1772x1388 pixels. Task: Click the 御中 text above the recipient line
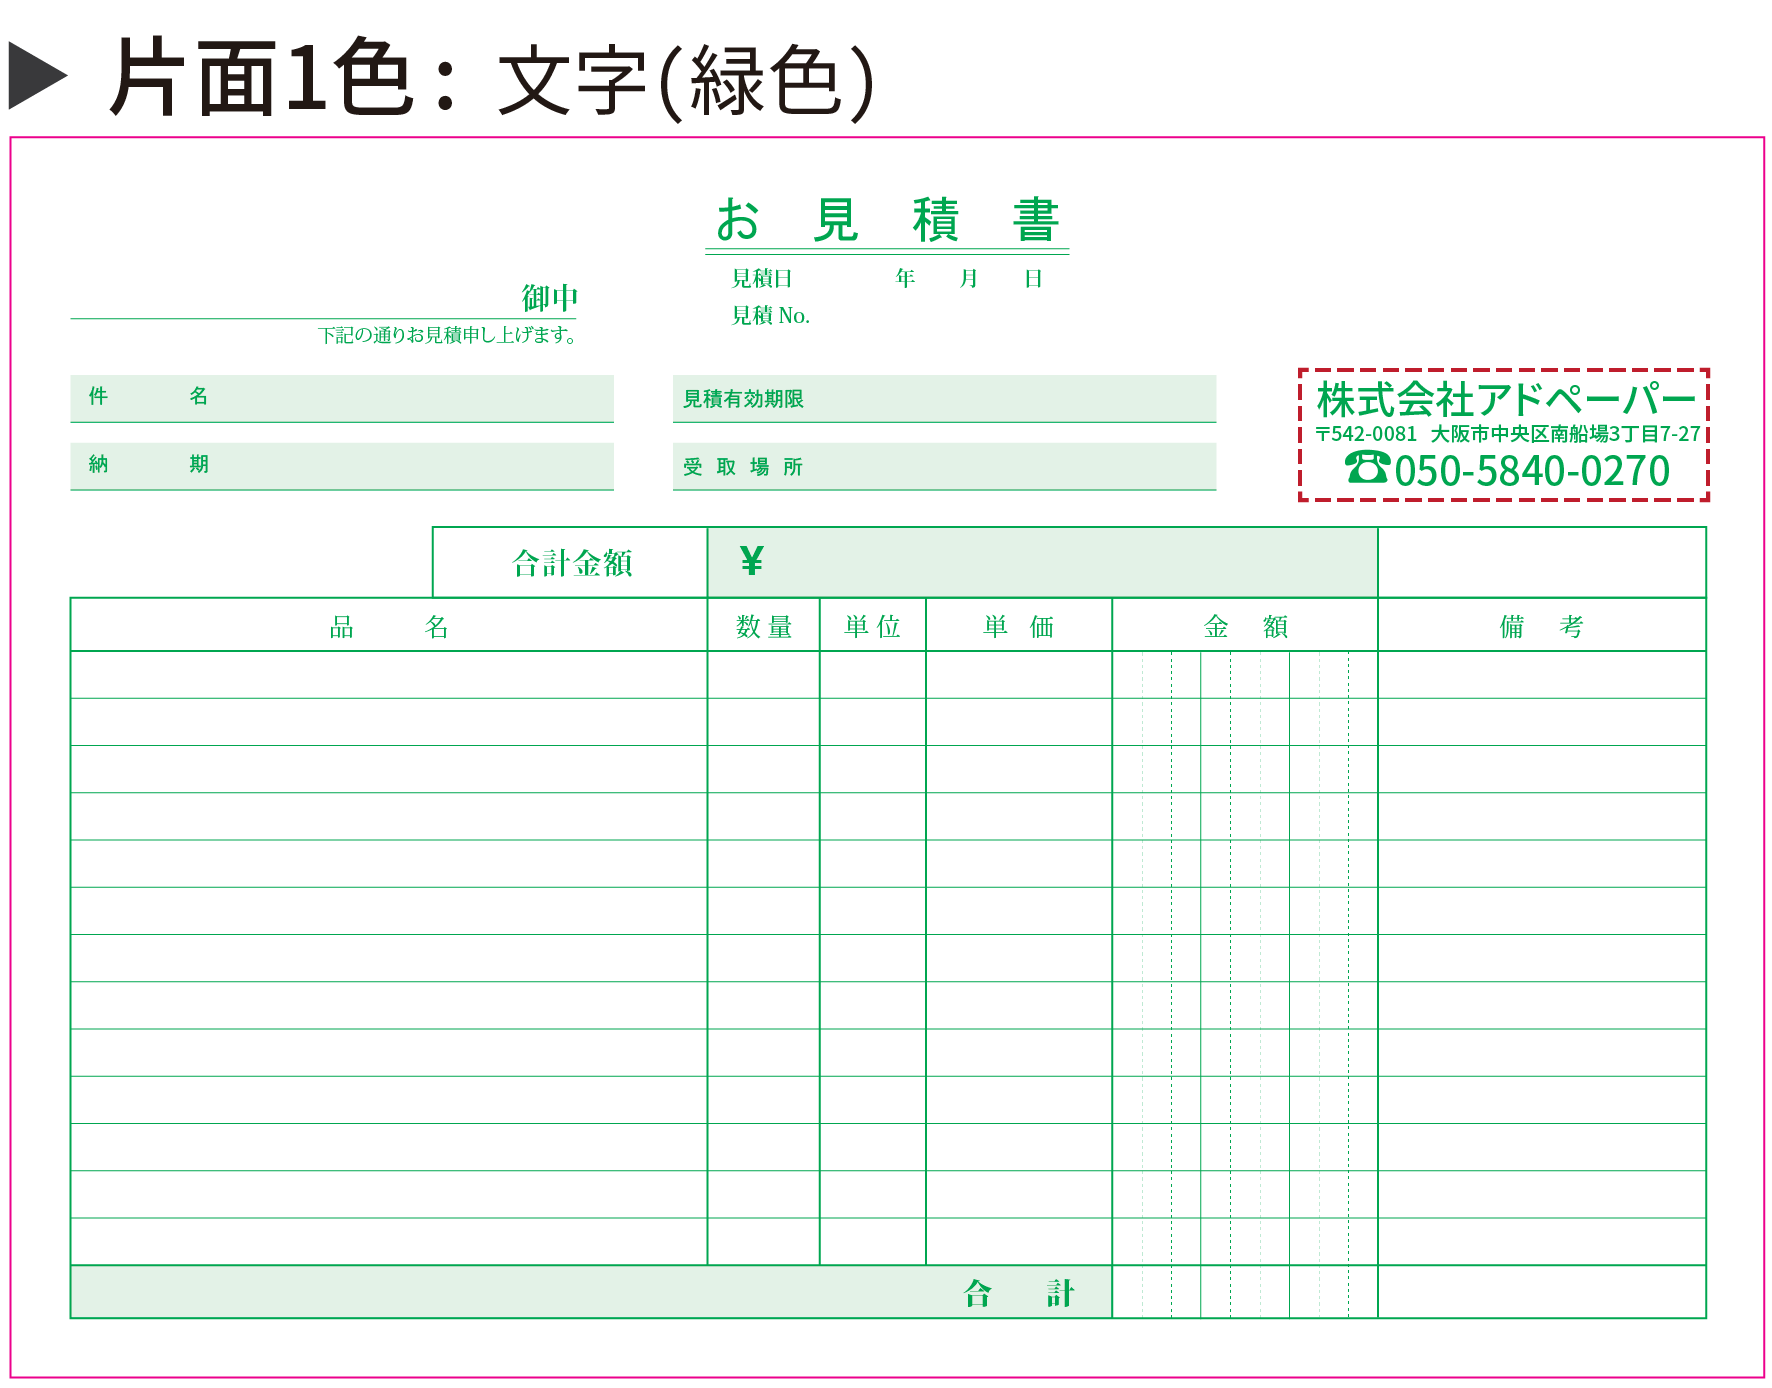(549, 298)
